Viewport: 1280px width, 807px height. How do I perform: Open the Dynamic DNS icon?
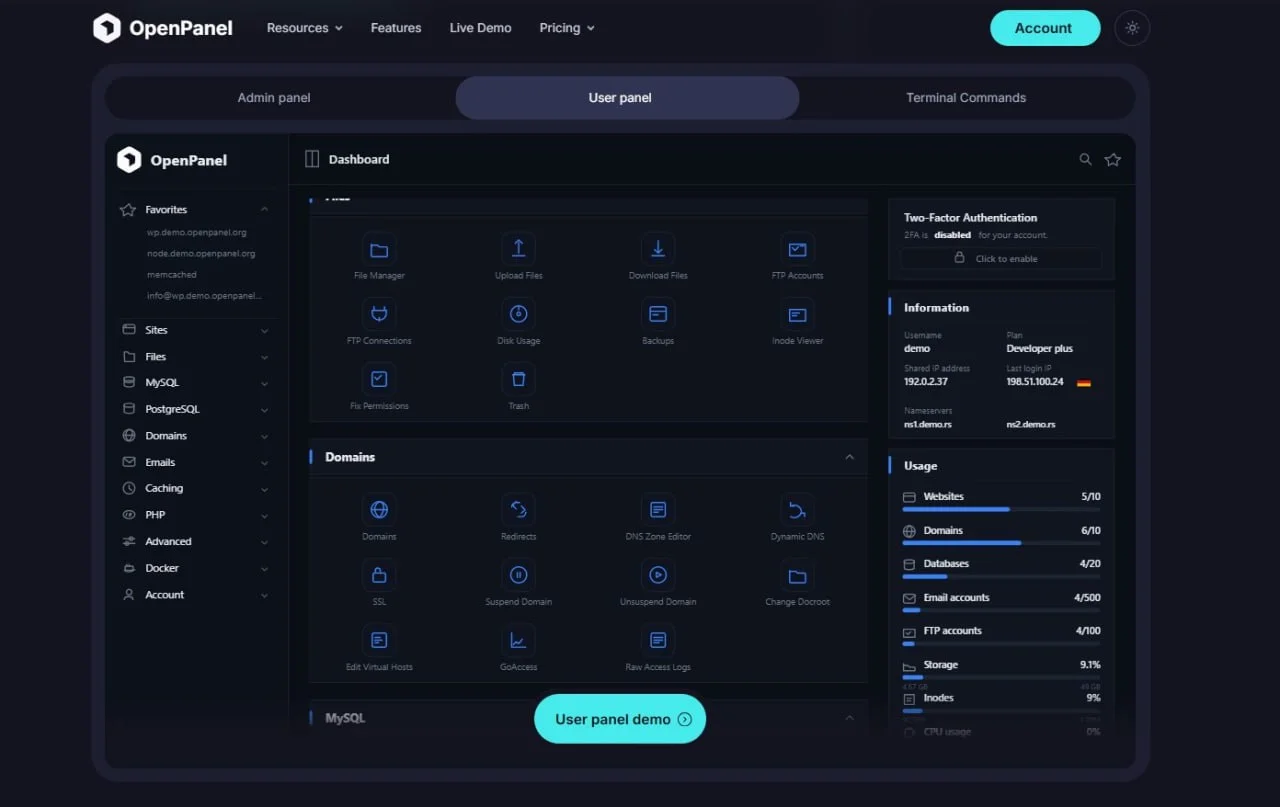point(797,510)
